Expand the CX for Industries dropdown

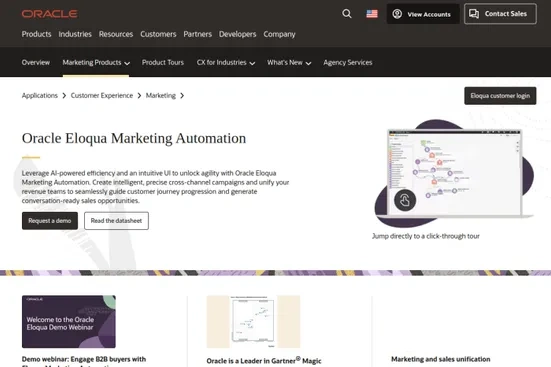[x=226, y=63]
